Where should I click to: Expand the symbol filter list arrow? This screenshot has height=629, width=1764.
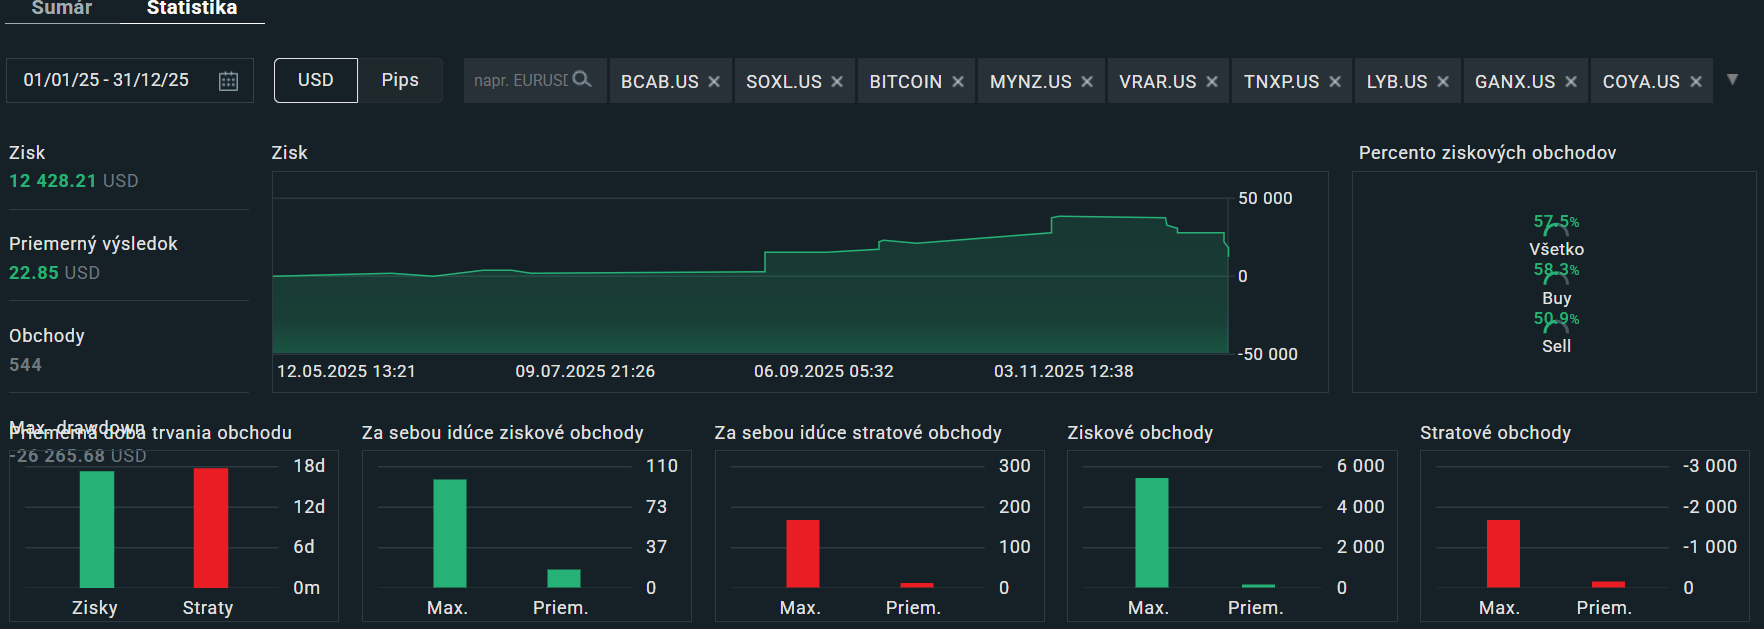click(x=1733, y=80)
